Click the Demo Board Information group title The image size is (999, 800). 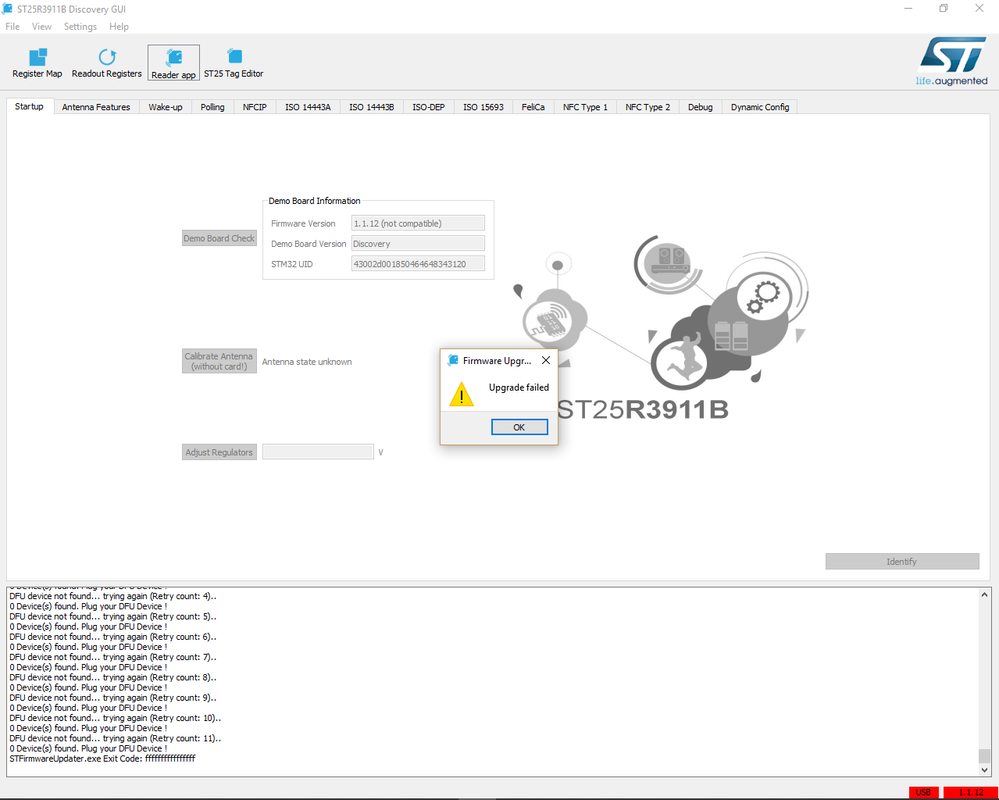[x=314, y=201]
